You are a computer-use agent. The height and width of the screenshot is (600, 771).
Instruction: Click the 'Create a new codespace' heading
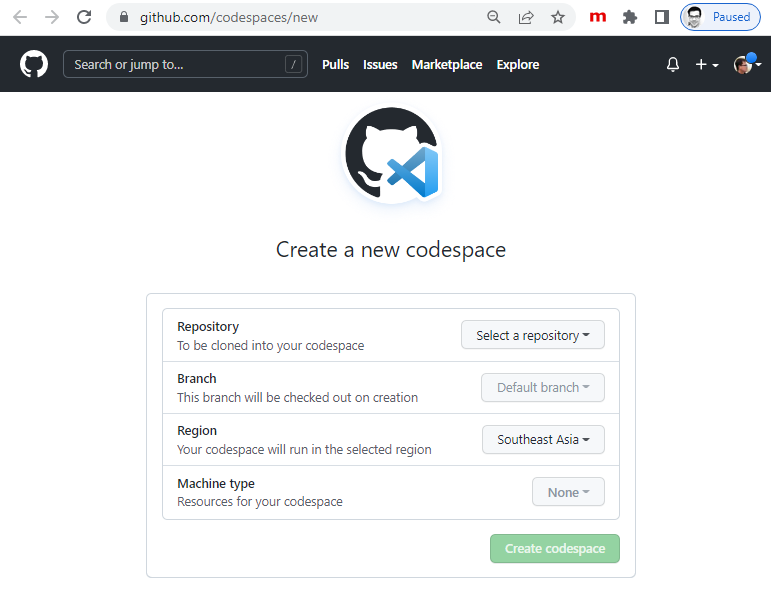click(391, 250)
